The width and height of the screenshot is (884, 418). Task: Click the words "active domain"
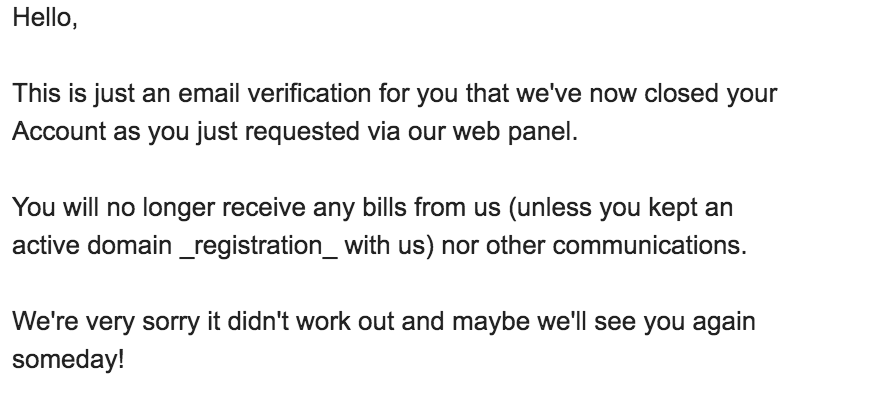[x=92, y=246]
